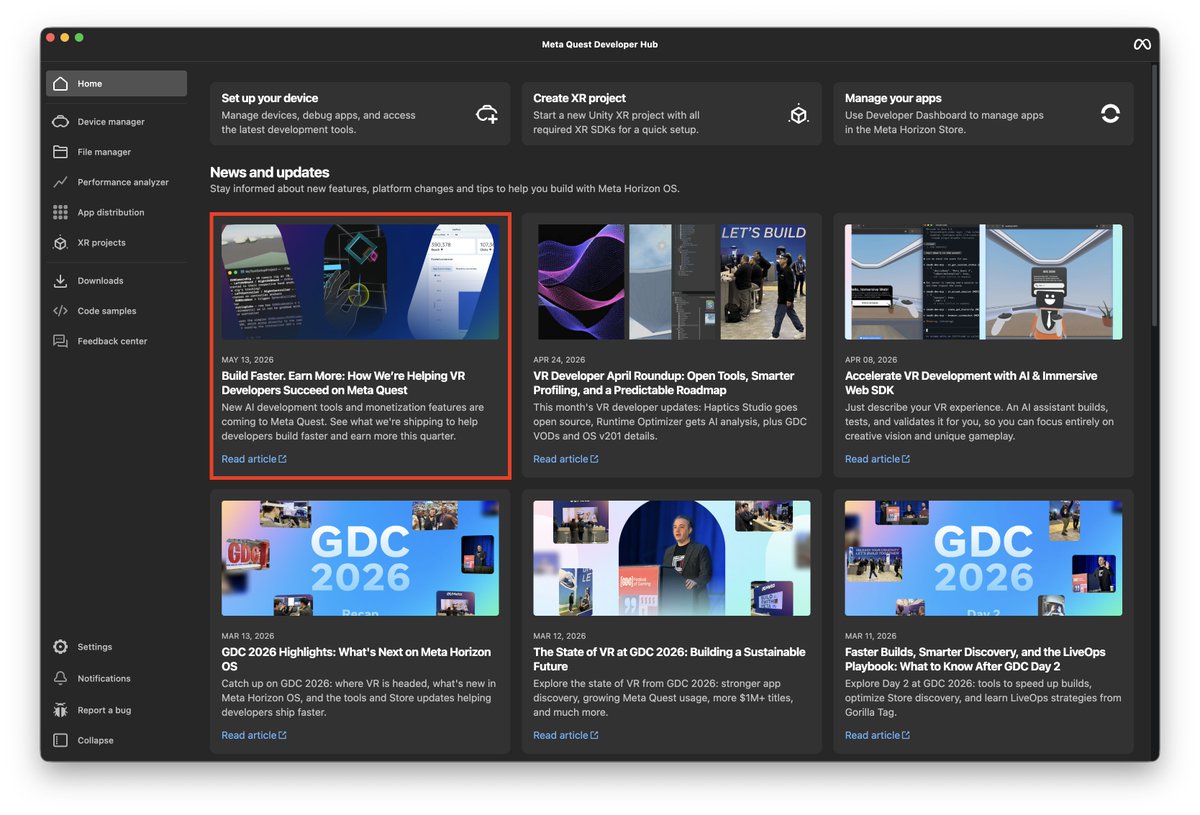Click the Accelerate VR Development thumbnail image
The height and width of the screenshot is (815, 1200).
tap(984, 282)
